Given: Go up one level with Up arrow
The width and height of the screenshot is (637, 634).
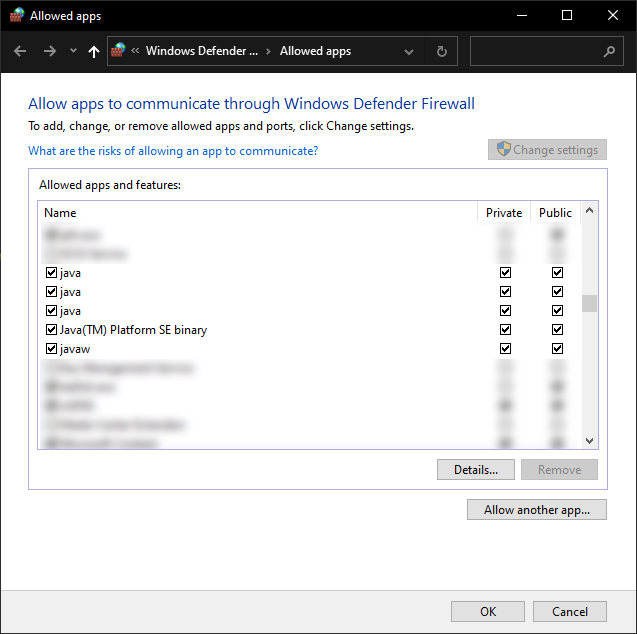Looking at the screenshot, I should (x=94, y=51).
